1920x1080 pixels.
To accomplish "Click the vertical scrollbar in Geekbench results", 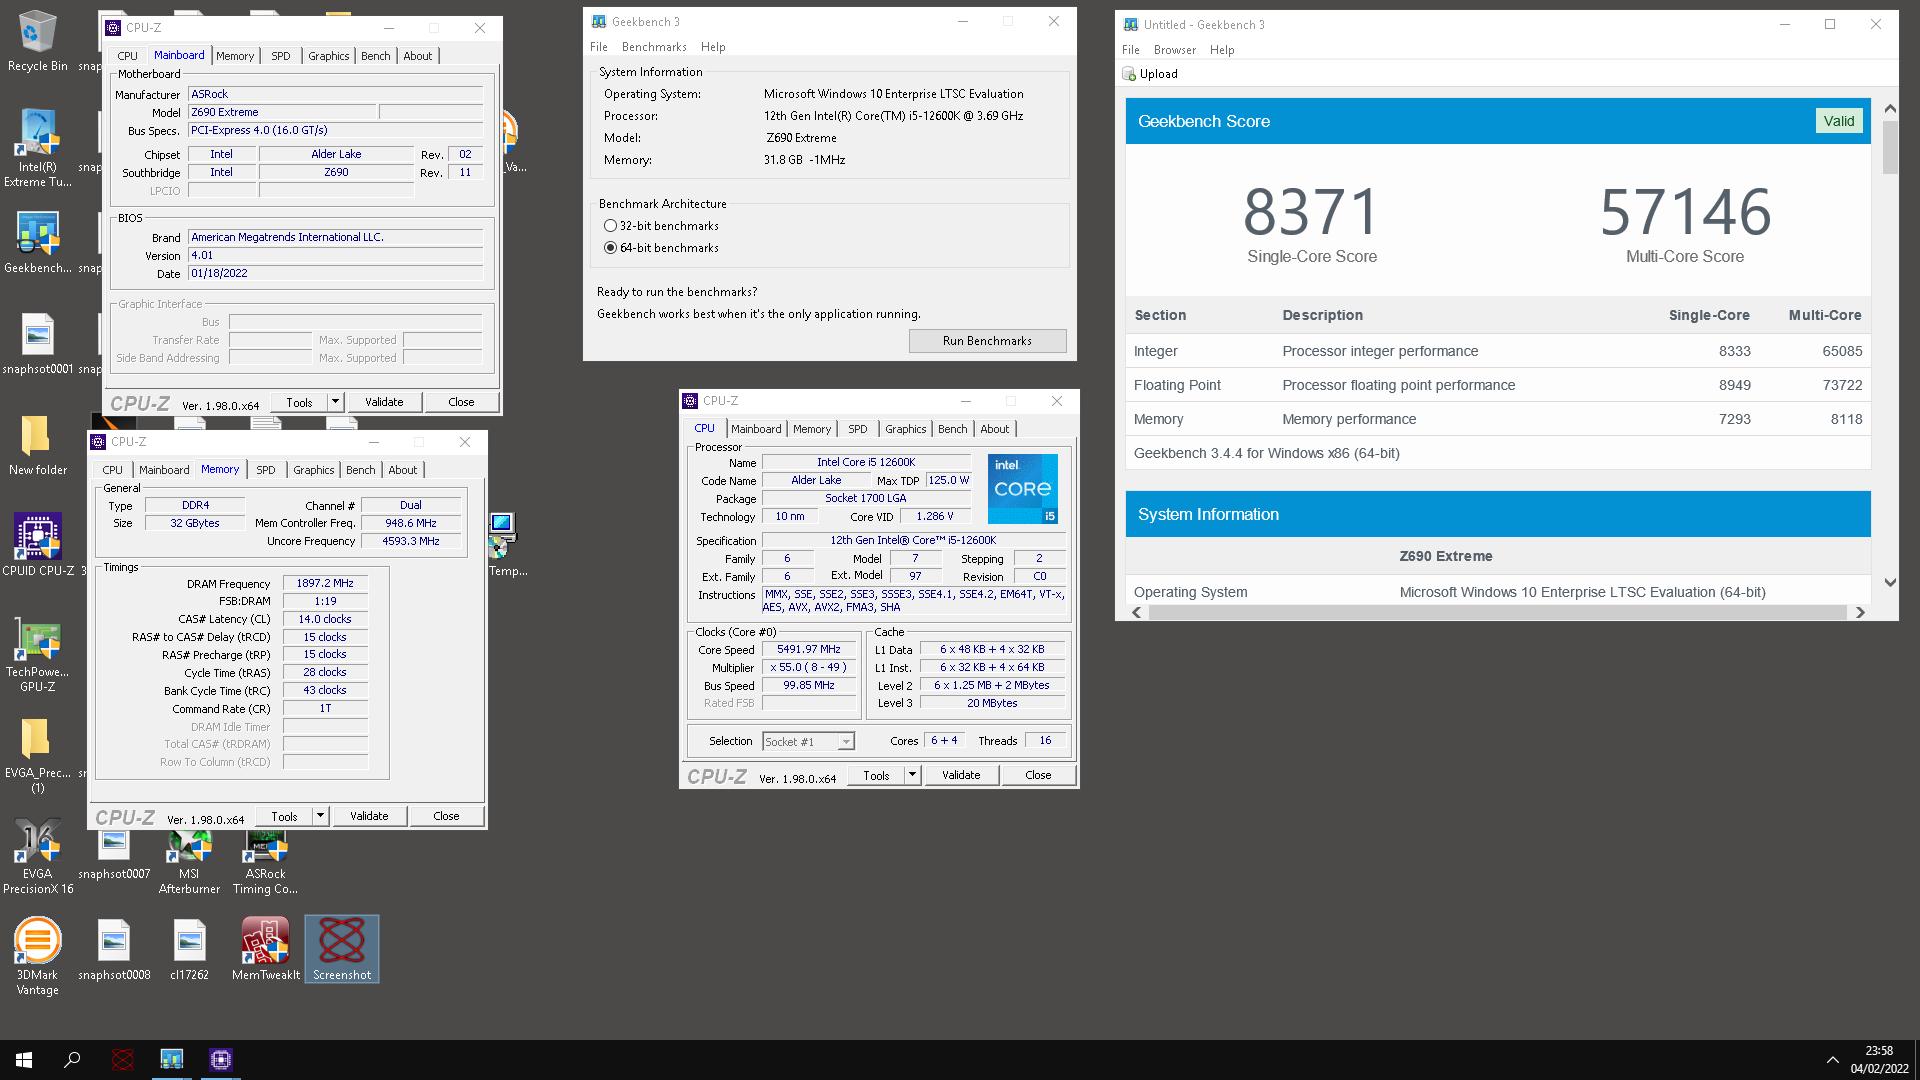I will click(1889, 148).
